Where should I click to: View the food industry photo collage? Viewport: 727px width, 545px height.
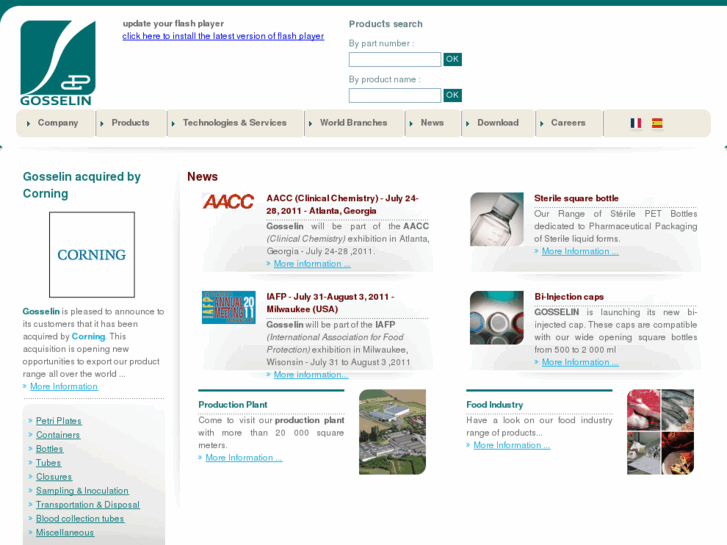[660, 432]
